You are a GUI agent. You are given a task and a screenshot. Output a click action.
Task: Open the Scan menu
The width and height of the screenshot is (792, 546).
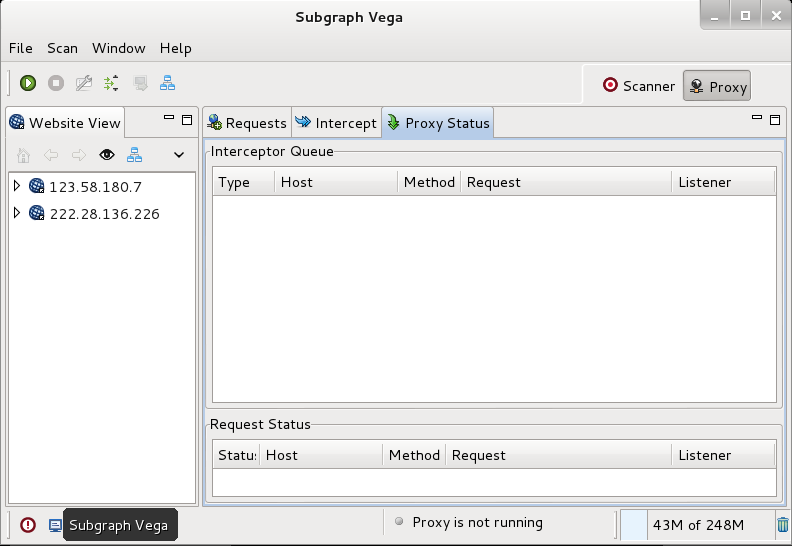pyautogui.click(x=63, y=48)
